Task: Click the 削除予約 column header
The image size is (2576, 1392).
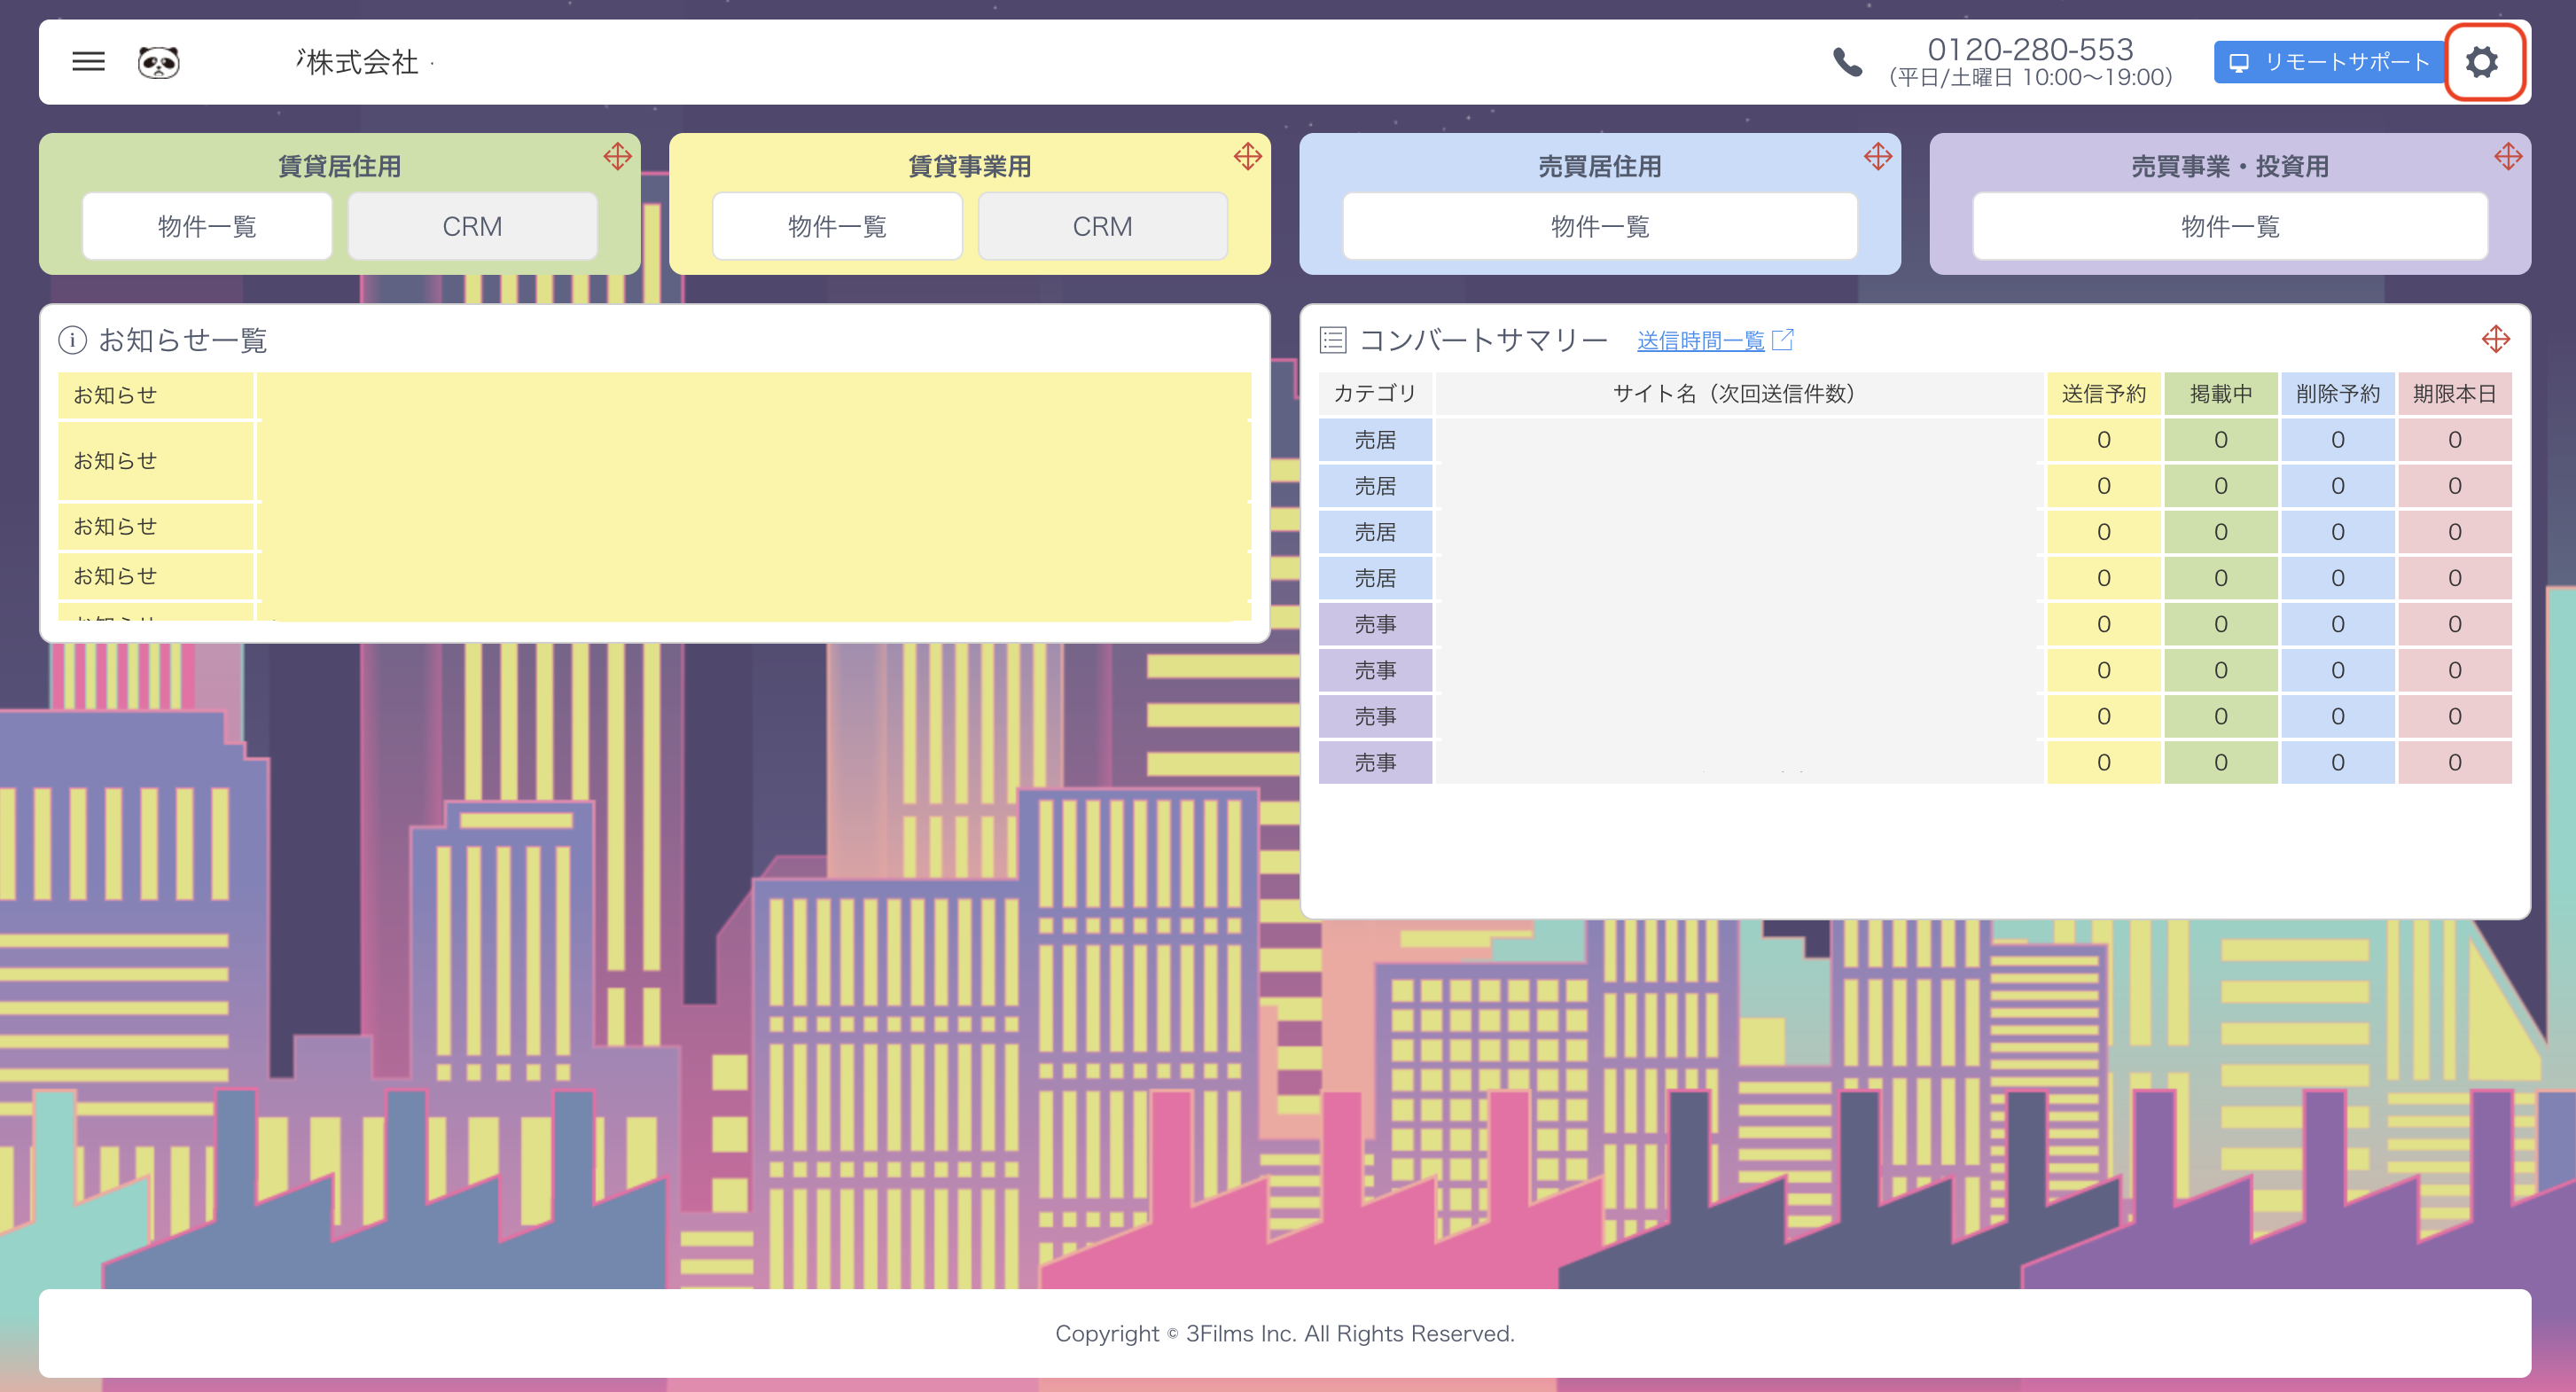Action: click(x=2338, y=393)
